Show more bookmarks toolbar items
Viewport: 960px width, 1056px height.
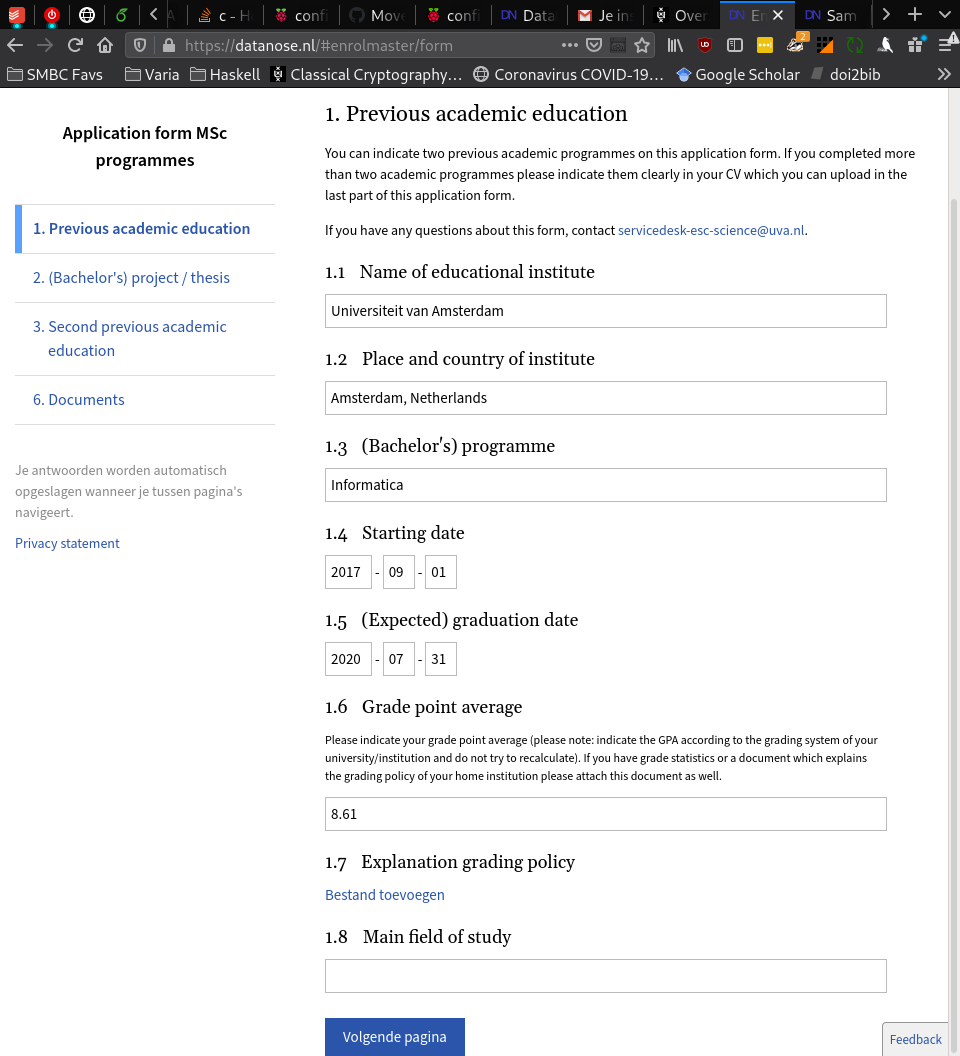tap(944, 74)
